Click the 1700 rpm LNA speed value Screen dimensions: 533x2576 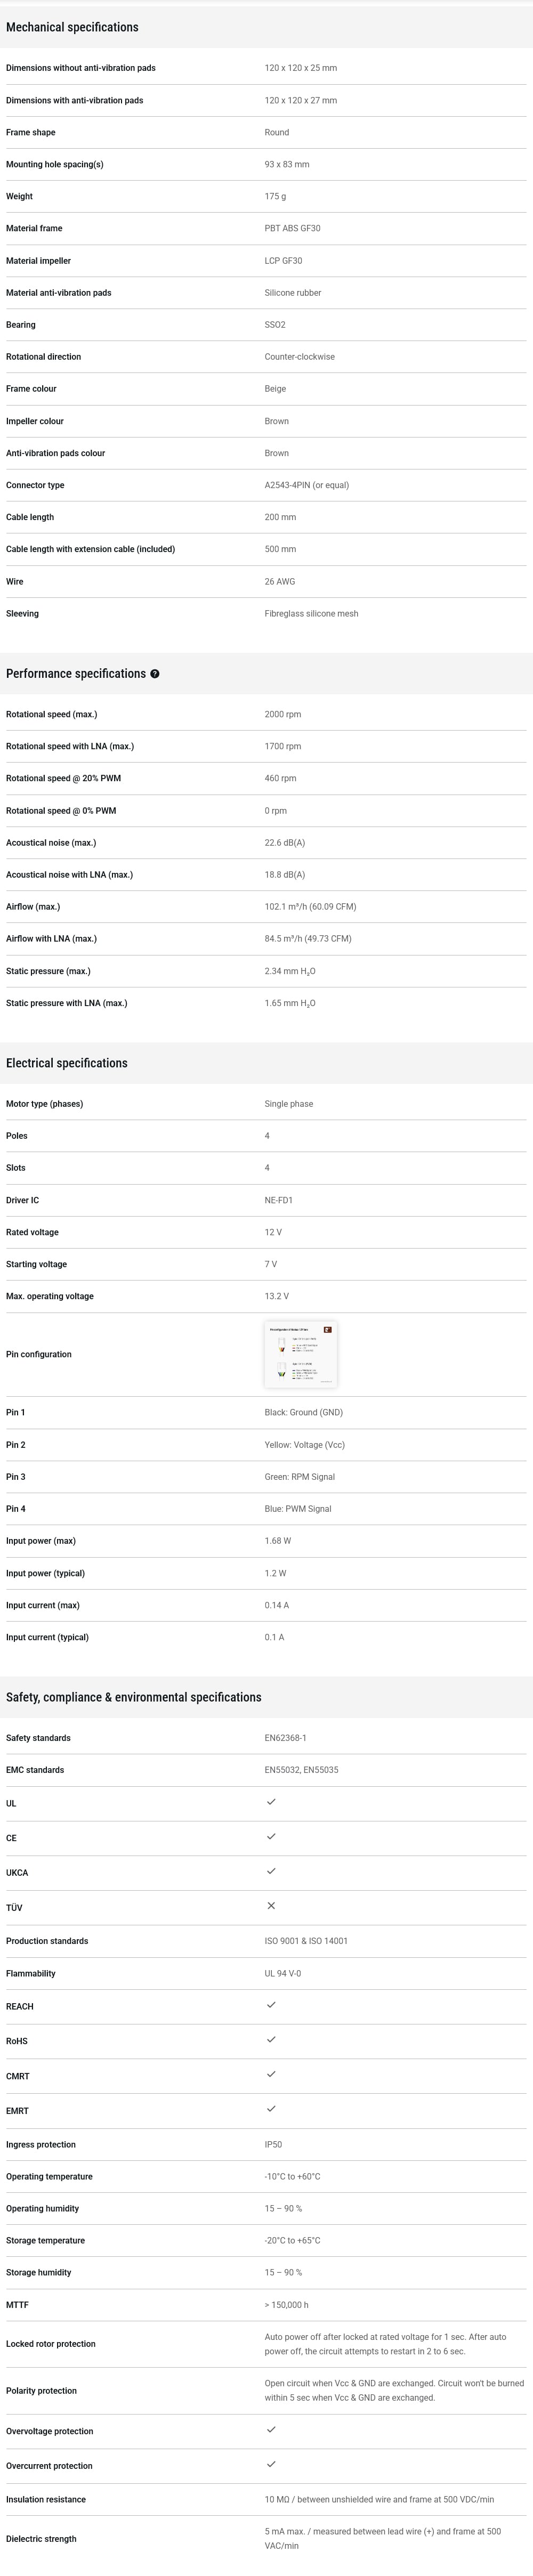[283, 746]
